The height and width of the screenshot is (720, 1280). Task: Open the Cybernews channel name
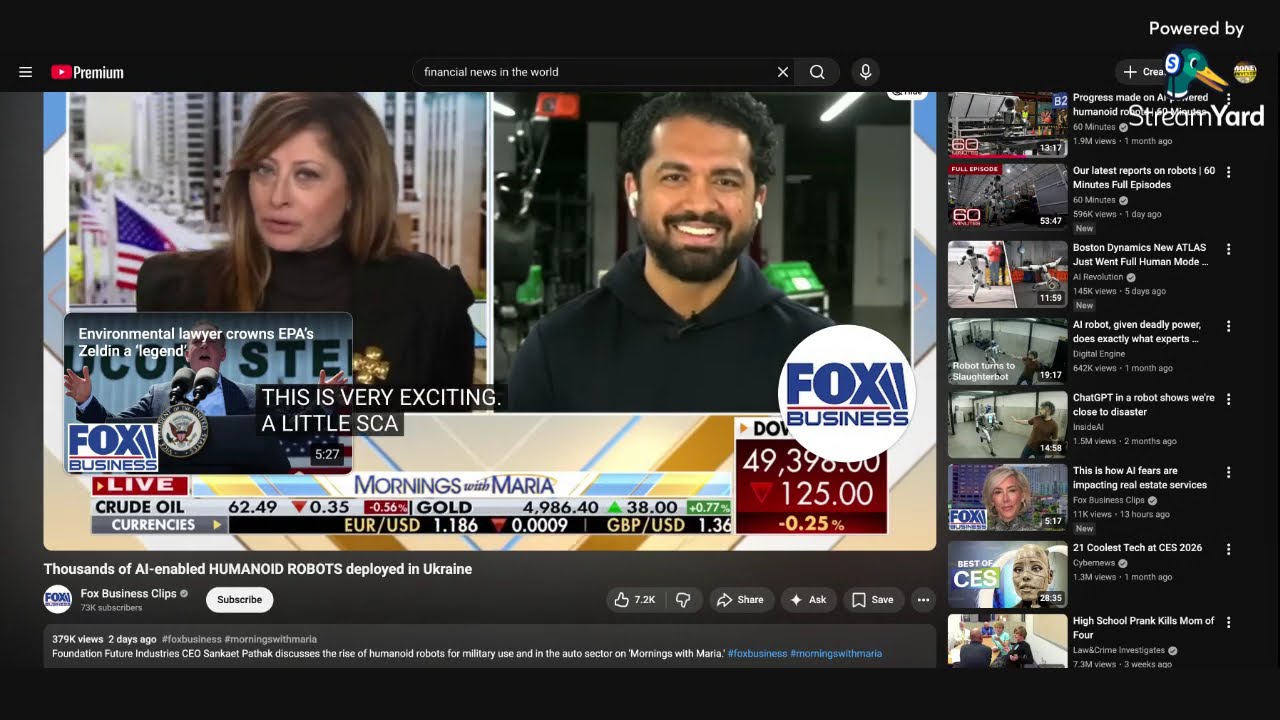tap(1095, 563)
